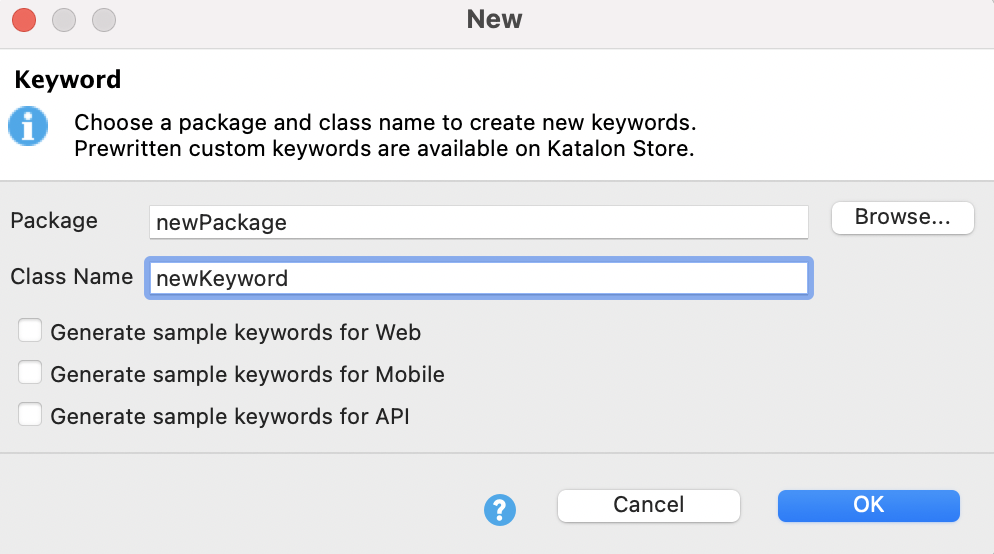This screenshot has width=994, height=554.
Task: Click the gray zoom window button
Action: (103, 20)
